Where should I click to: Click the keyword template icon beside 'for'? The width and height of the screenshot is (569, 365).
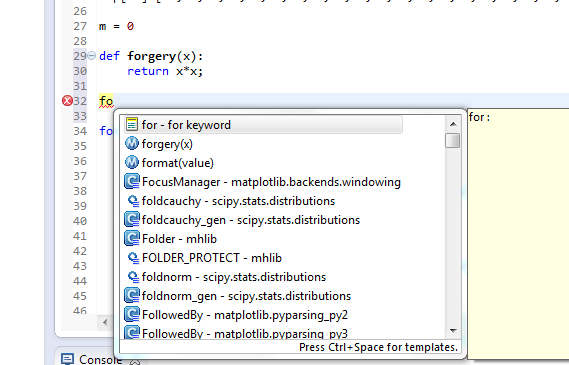(132, 124)
